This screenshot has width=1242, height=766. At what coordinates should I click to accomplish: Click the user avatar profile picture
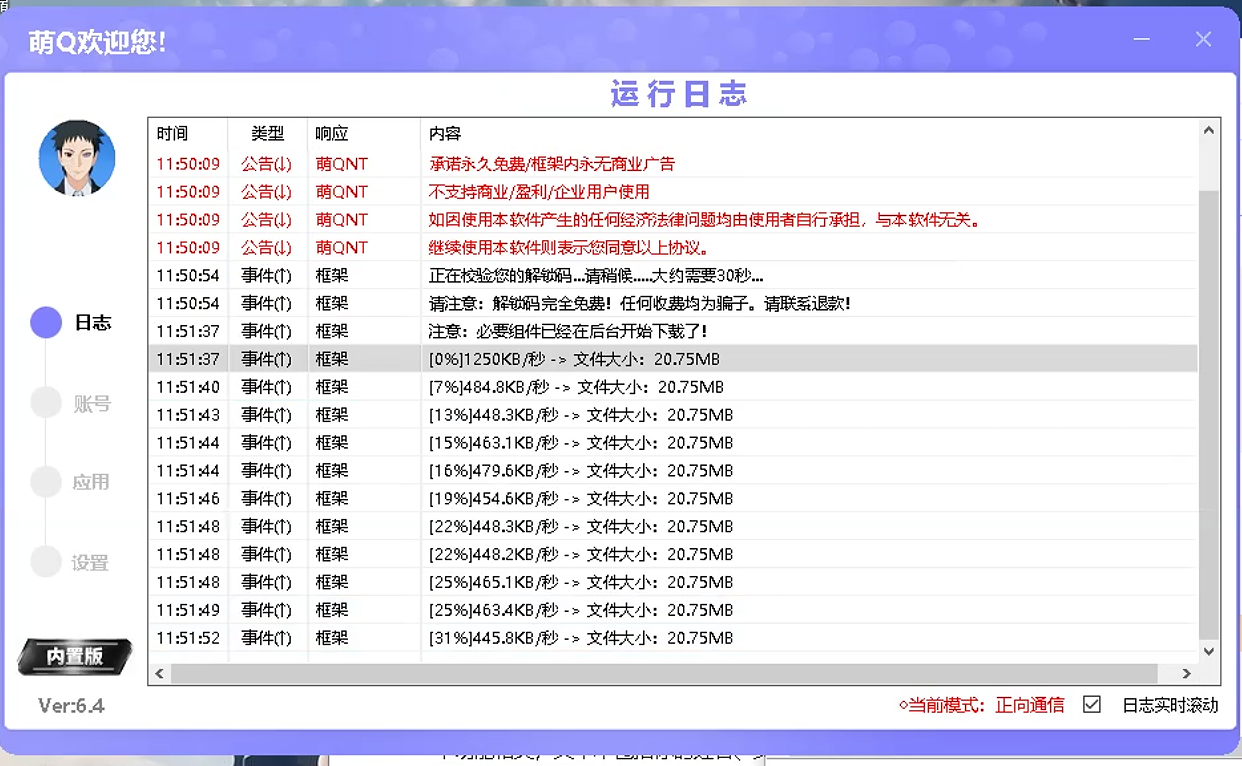[77, 158]
